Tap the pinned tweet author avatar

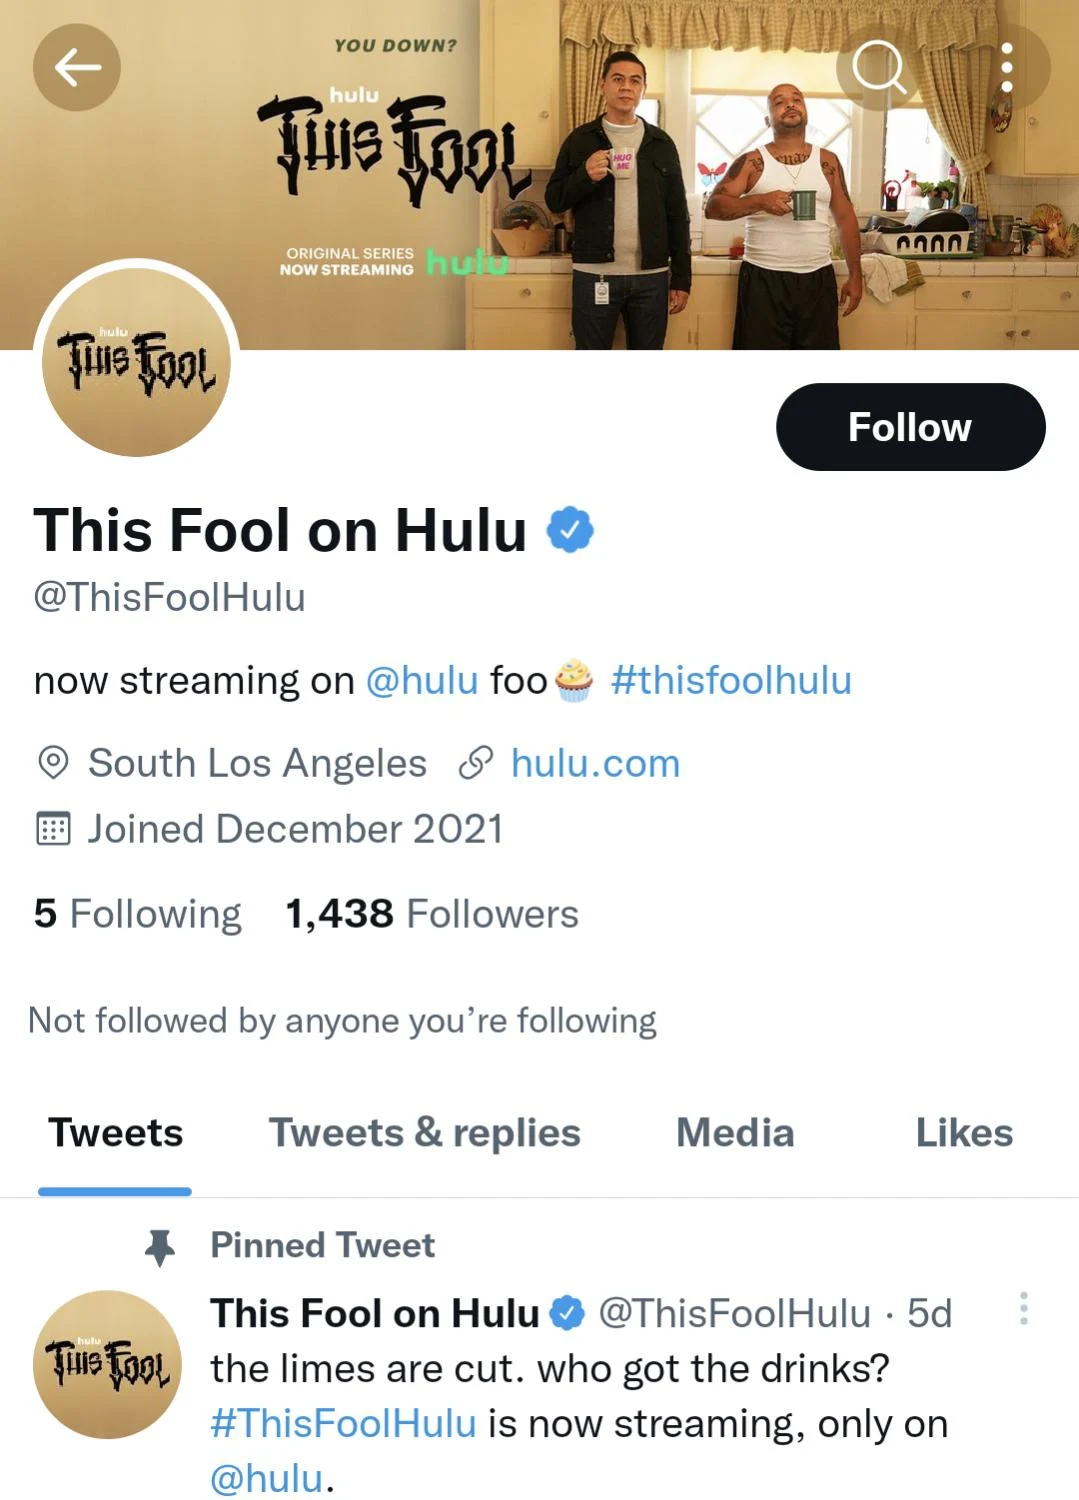pos(108,1364)
